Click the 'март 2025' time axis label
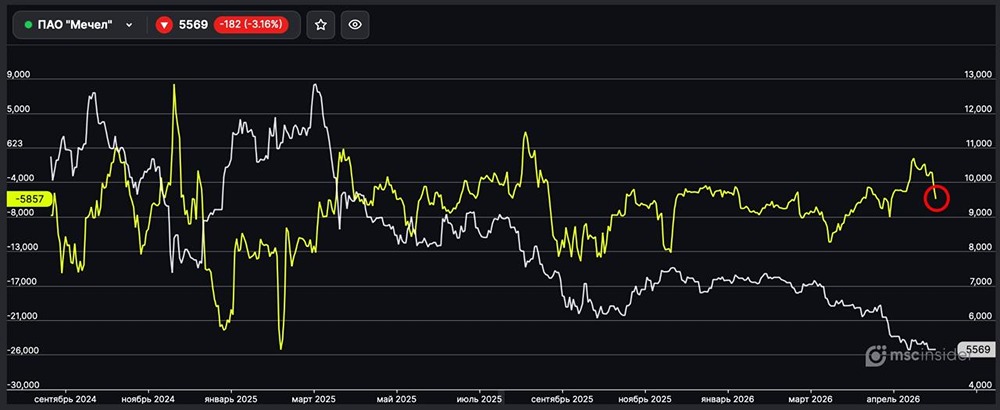 pos(314,399)
